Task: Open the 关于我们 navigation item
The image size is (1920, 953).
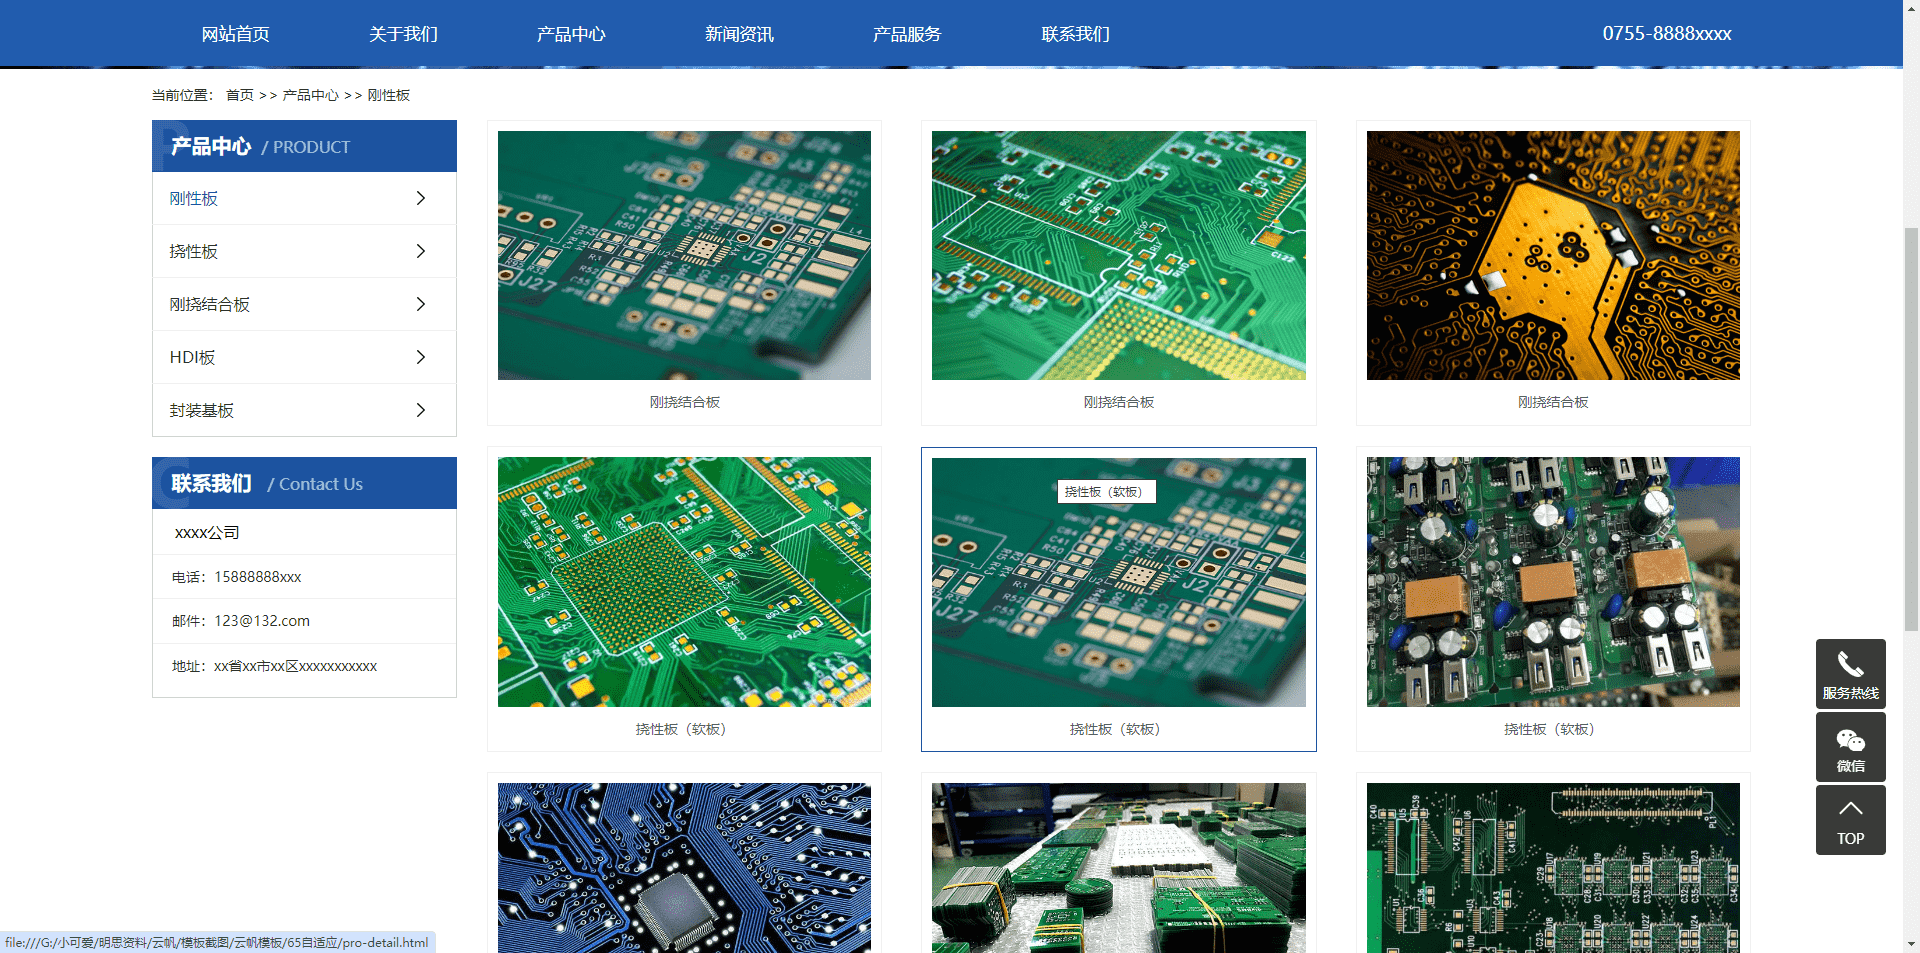Action: [x=404, y=34]
